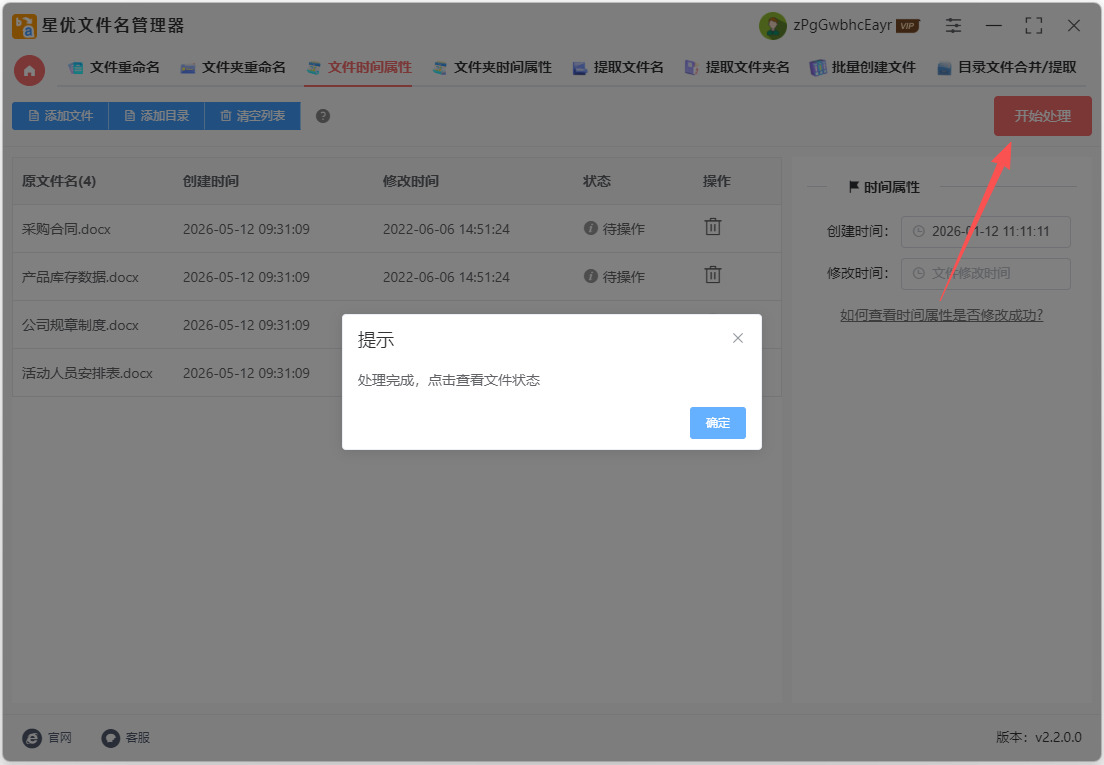The height and width of the screenshot is (765, 1104).
Task: Close the 提示 dialog with X
Action: (x=738, y=339)
